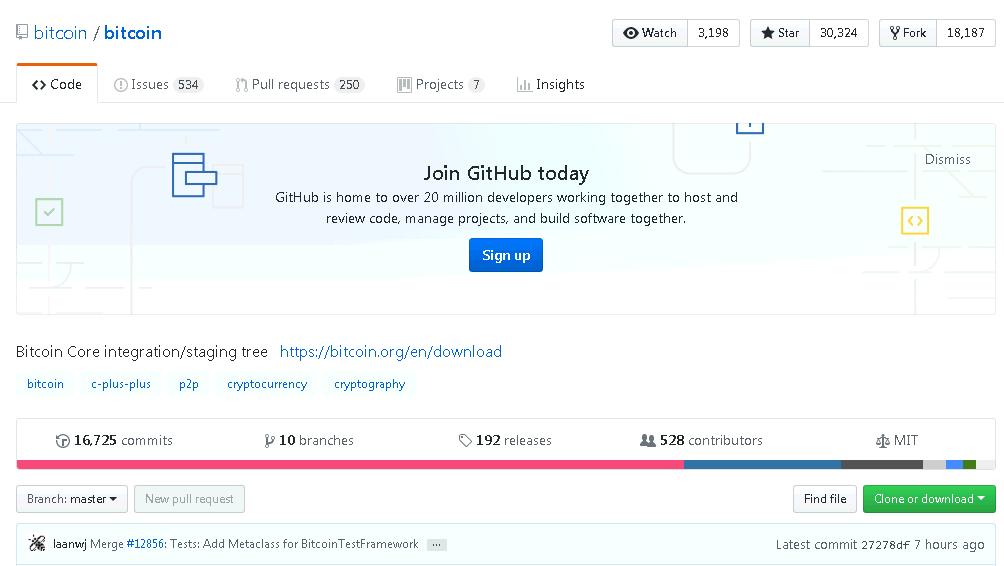
Task: Switch to the Issues tab
Action: click(x=158, y=85)
